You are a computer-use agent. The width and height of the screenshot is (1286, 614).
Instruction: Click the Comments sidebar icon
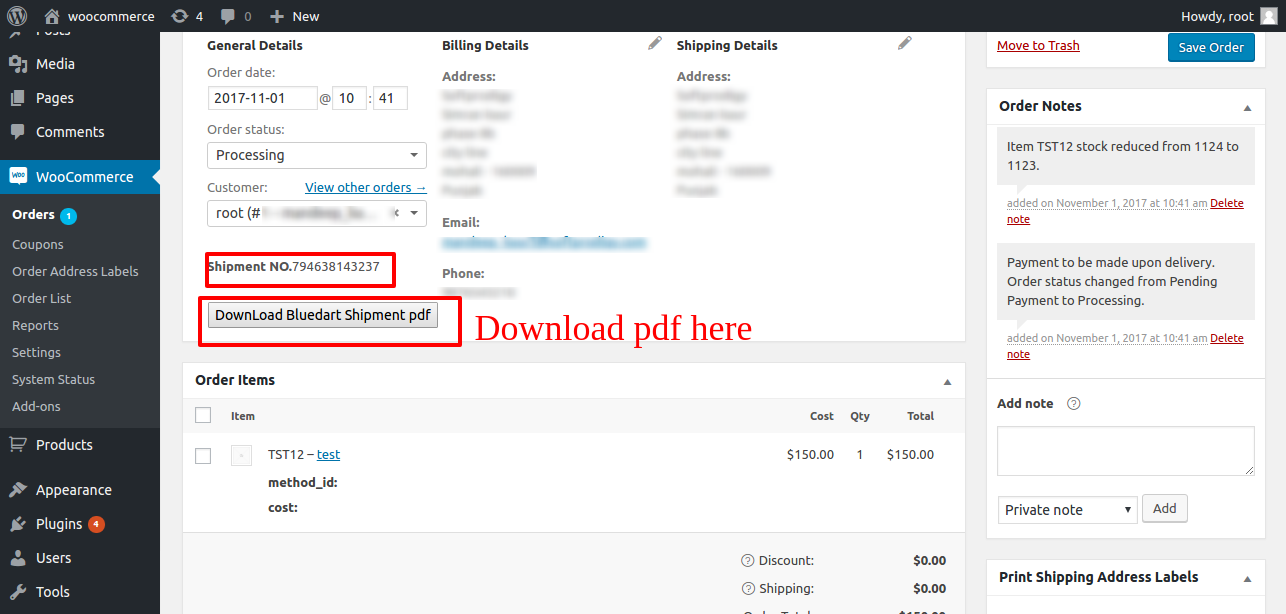click(x=18, y=132)
